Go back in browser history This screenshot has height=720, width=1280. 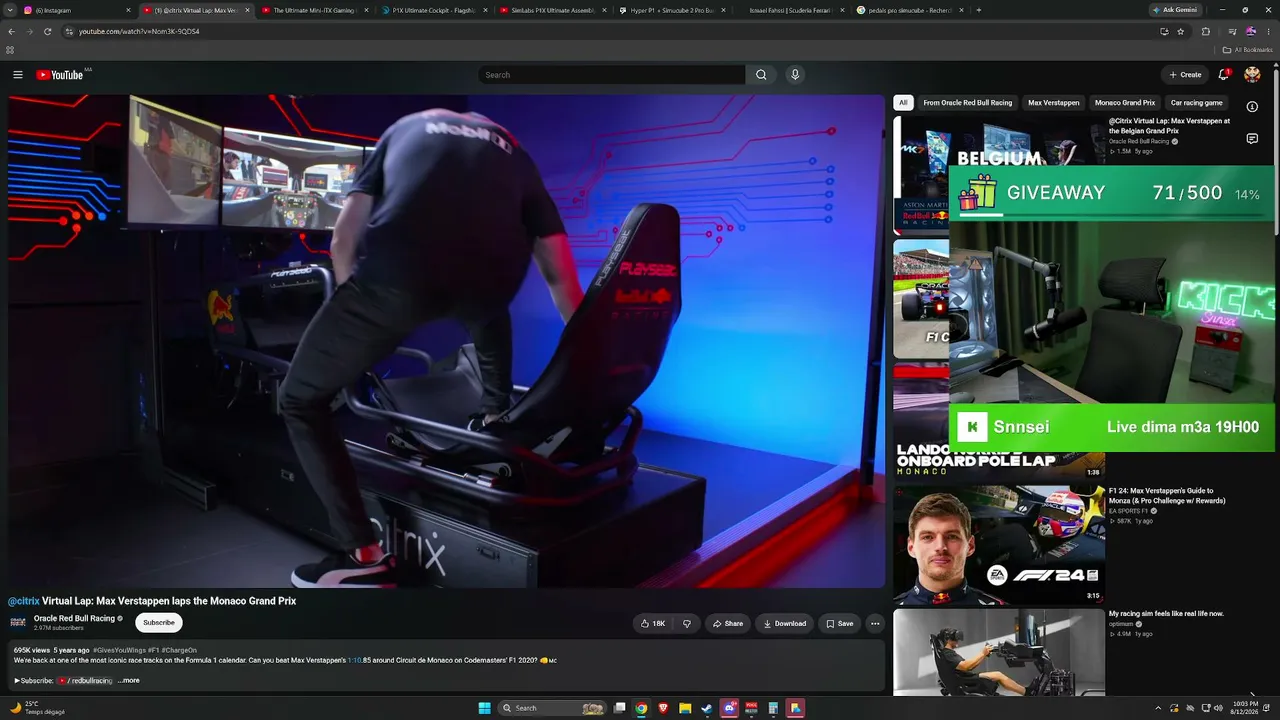[x=11, y=31]
